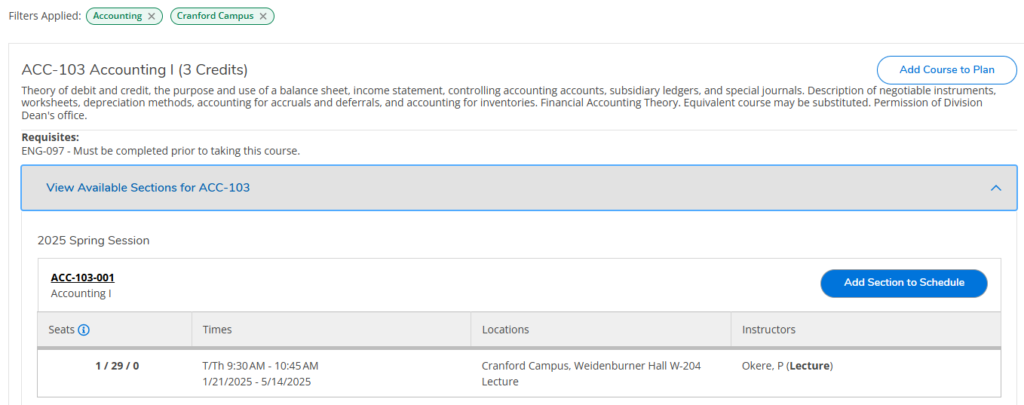Click the Seats info icon
The height and width of the screenshot is (405, 1024).
pos(84,329)
